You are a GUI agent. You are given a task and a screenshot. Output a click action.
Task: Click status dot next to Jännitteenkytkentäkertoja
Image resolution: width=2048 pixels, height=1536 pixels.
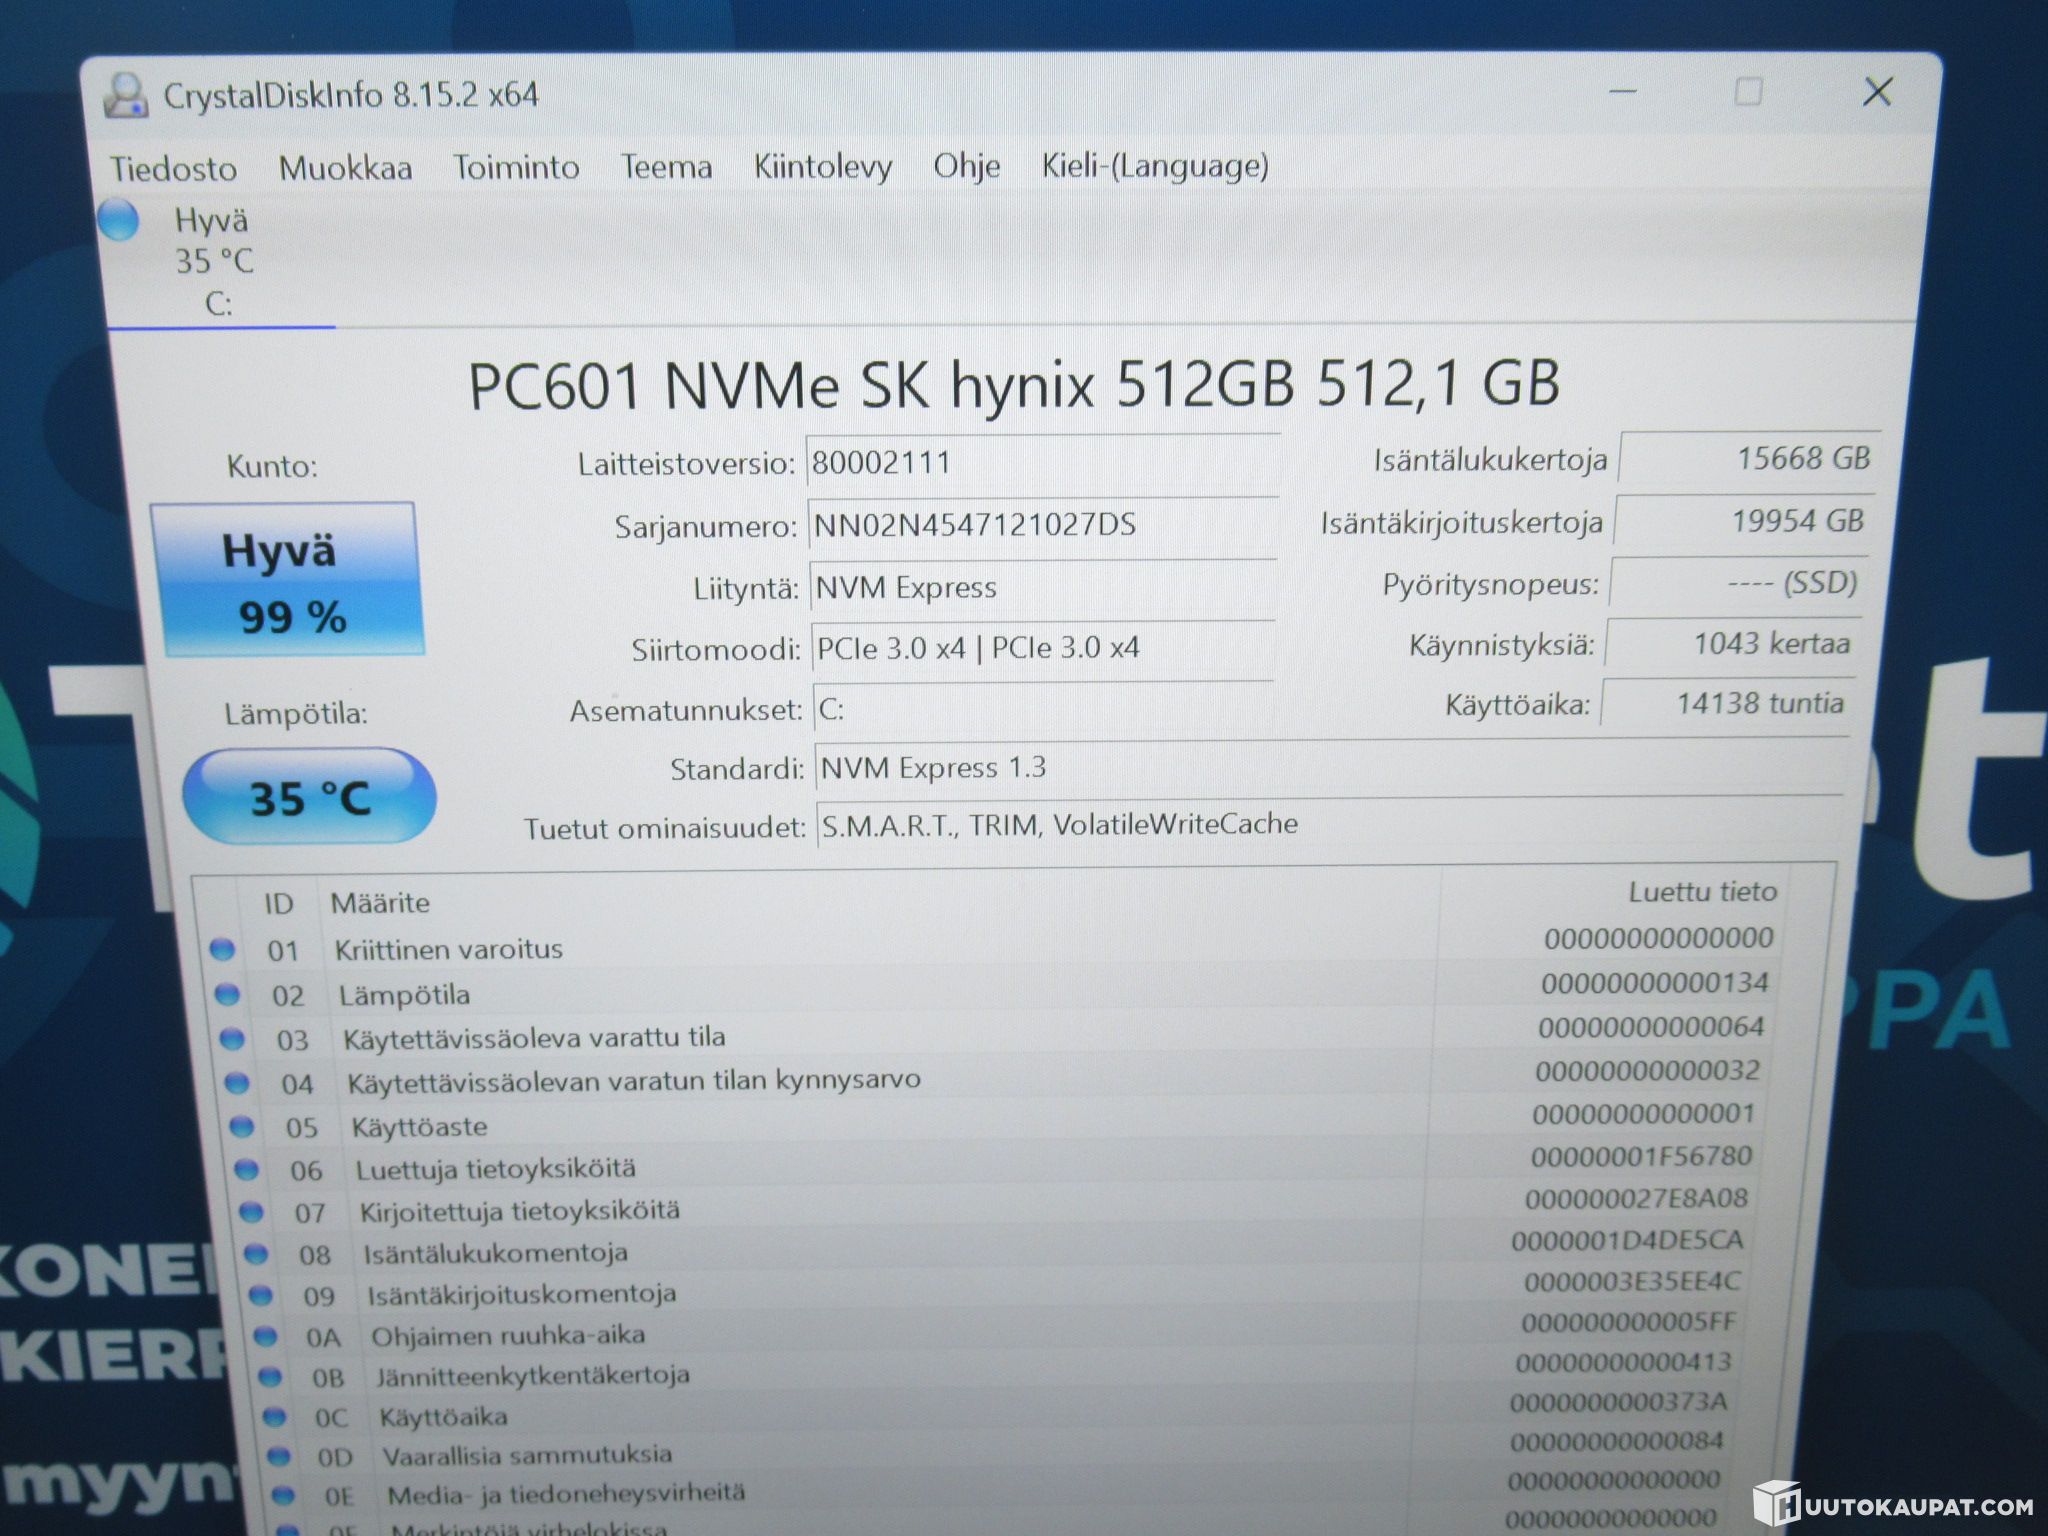click(x=270, y=1376)
